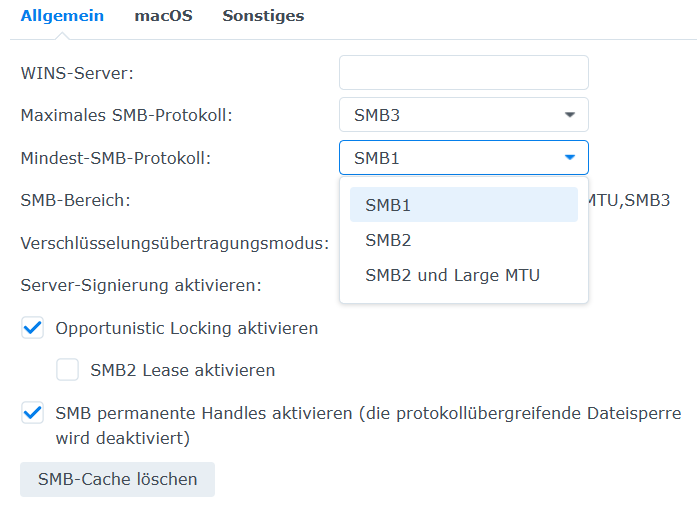Click the Server-Signierung aktivieren label
This screenshot has width=697, height=517.
tap(141, 285)
